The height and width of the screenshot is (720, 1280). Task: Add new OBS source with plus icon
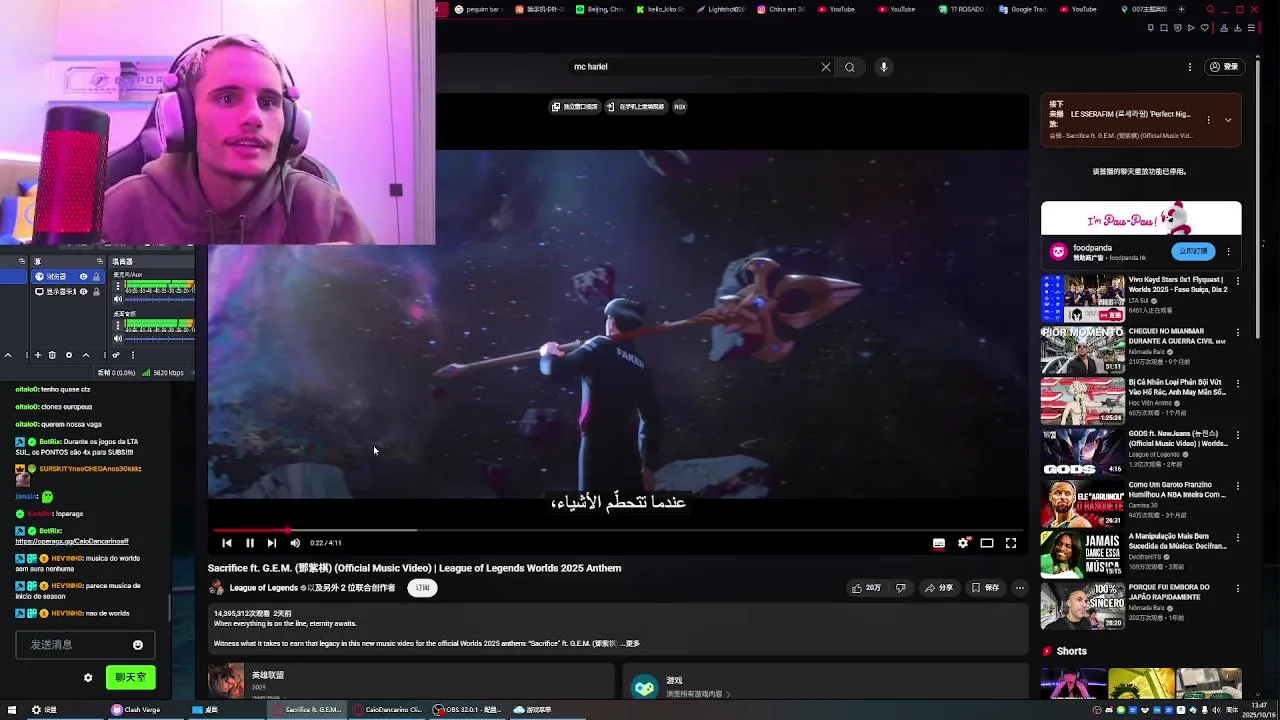pyautogui.click(x=38, y=355)
